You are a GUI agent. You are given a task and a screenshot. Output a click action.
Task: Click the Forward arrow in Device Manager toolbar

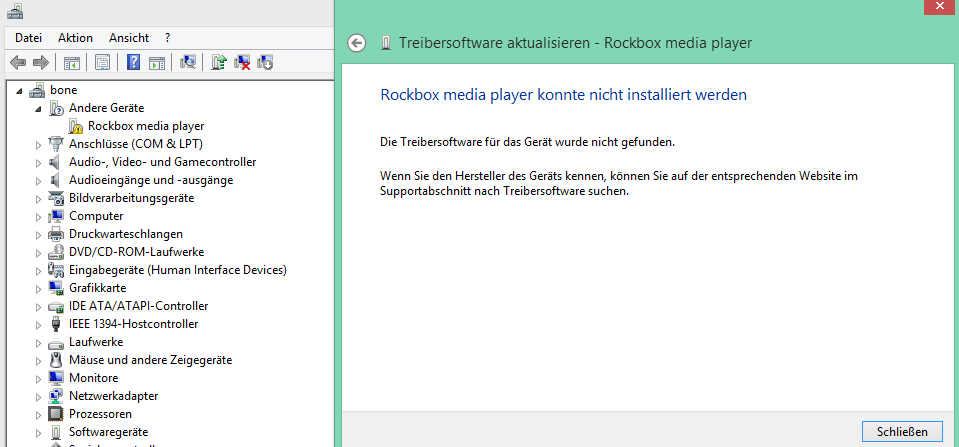[x=40, y=62]
